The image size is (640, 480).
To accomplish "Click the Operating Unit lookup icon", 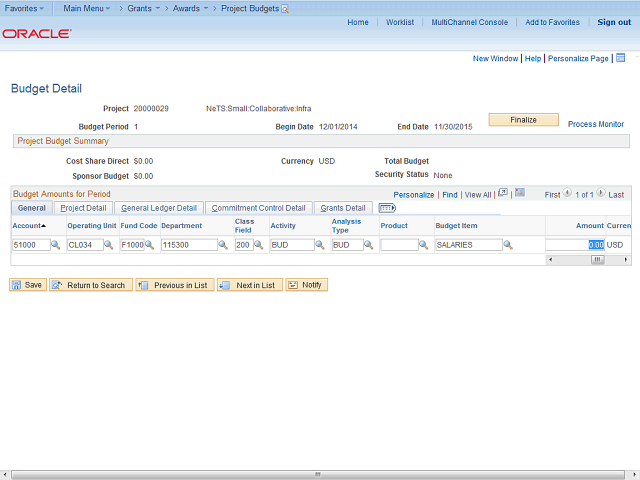I will pyautogui.click(x=108, y=245).
